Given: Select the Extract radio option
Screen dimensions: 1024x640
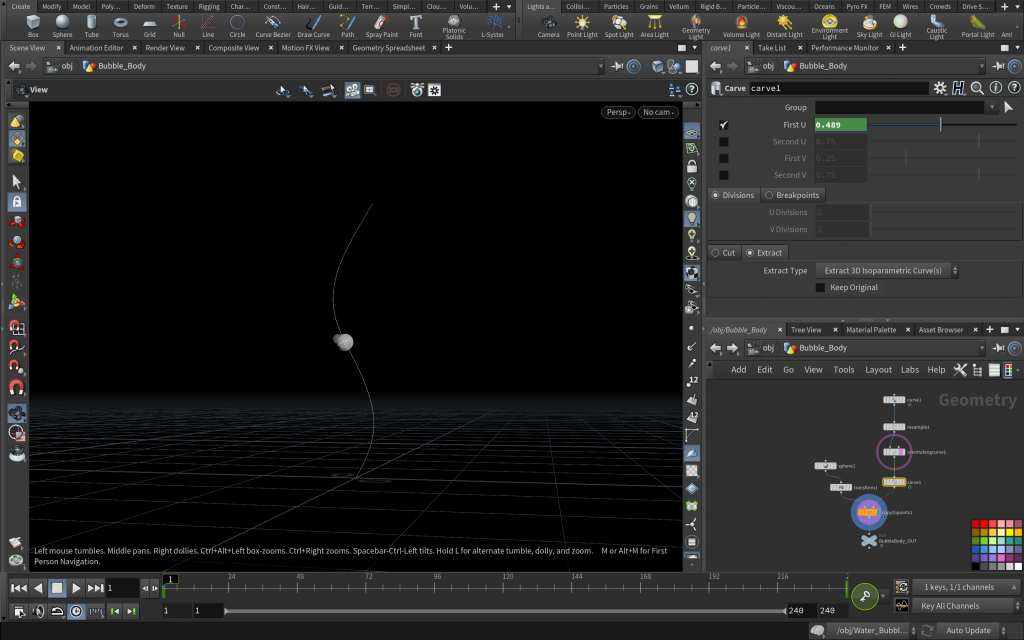Looking at the screenshot, I should pos(764,253).
